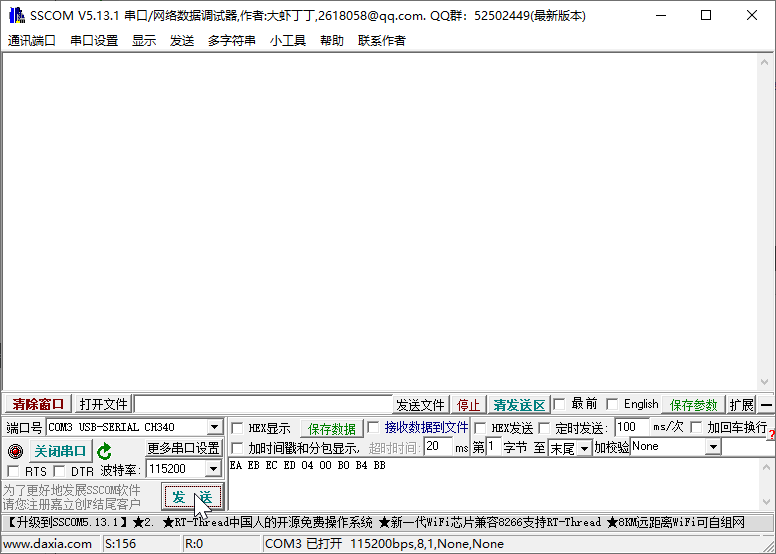The width and height of the screenshot is (776, 554).
Task: Click the 保存数据 button
Action: [332, 428]
